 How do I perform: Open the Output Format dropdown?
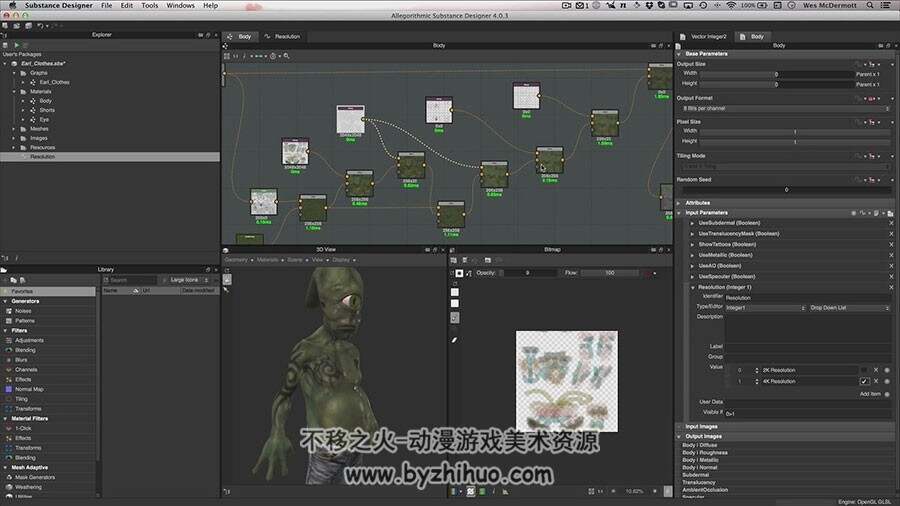785,108
